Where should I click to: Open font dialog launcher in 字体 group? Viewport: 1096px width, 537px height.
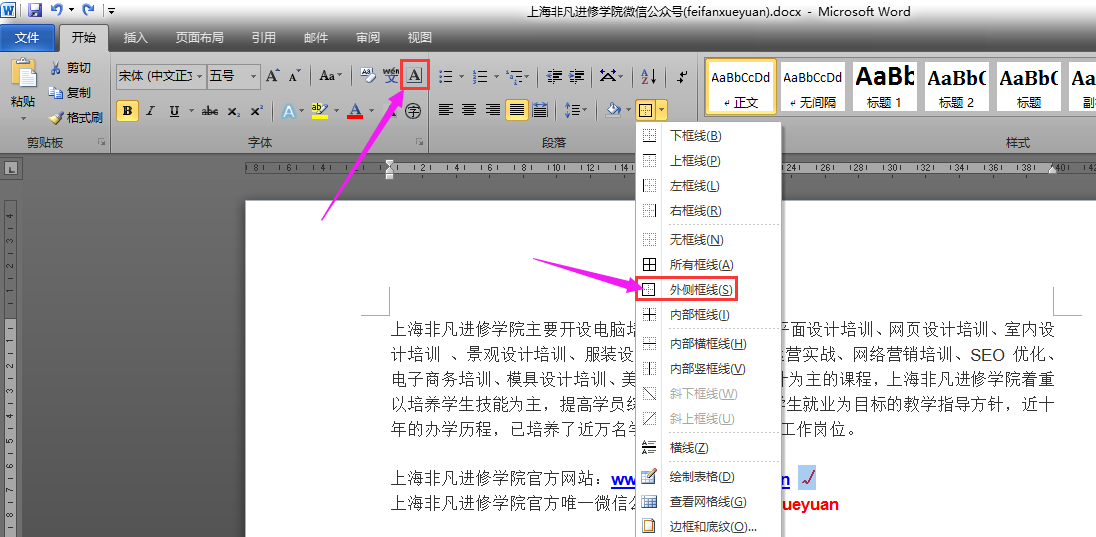point(420,142)
